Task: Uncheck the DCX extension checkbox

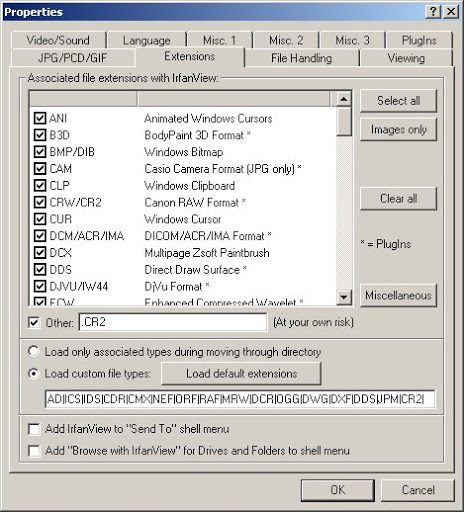Action: point(40,252)
